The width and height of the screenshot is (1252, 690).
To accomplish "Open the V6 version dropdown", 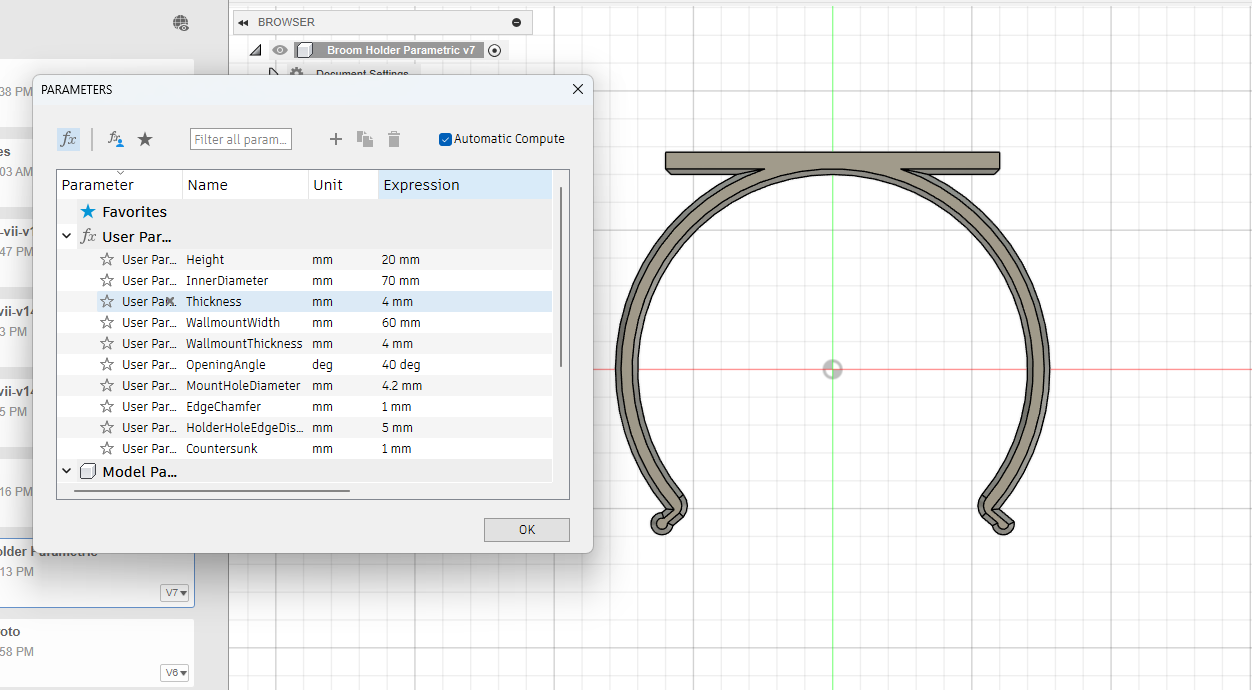I will pyautogui.click(x=175, y=673).
